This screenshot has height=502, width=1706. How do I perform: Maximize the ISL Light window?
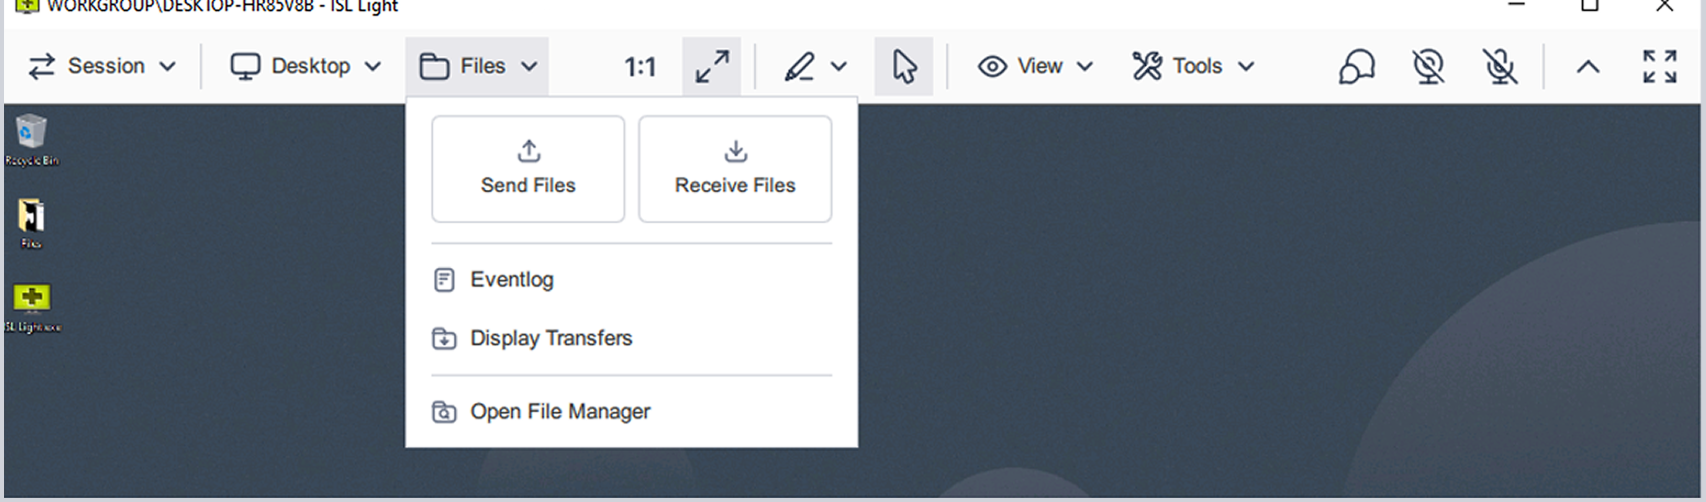click(x=1590, y=6)
